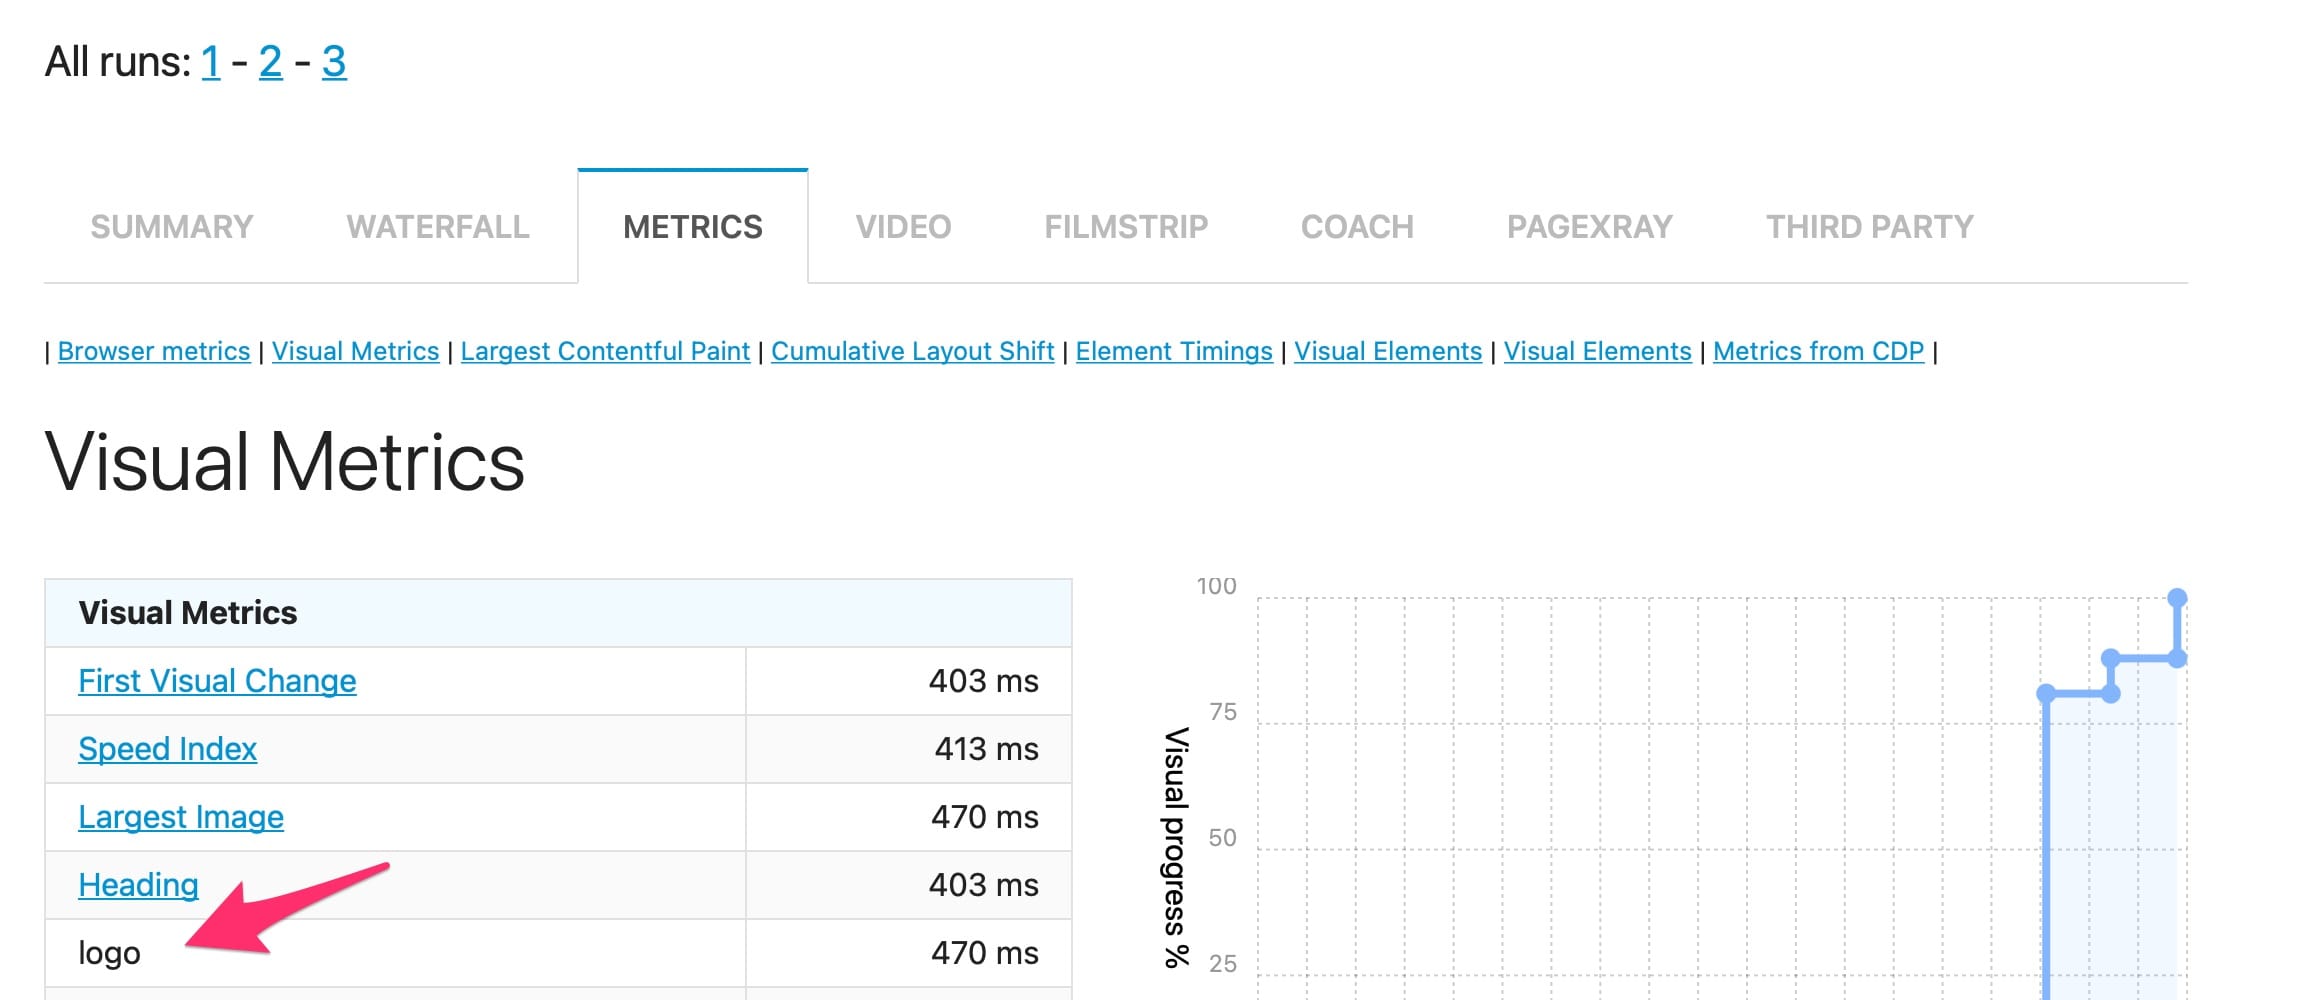Go to the Coach tab
The image size is (2312, 1000).
(x=1357, y=227)
